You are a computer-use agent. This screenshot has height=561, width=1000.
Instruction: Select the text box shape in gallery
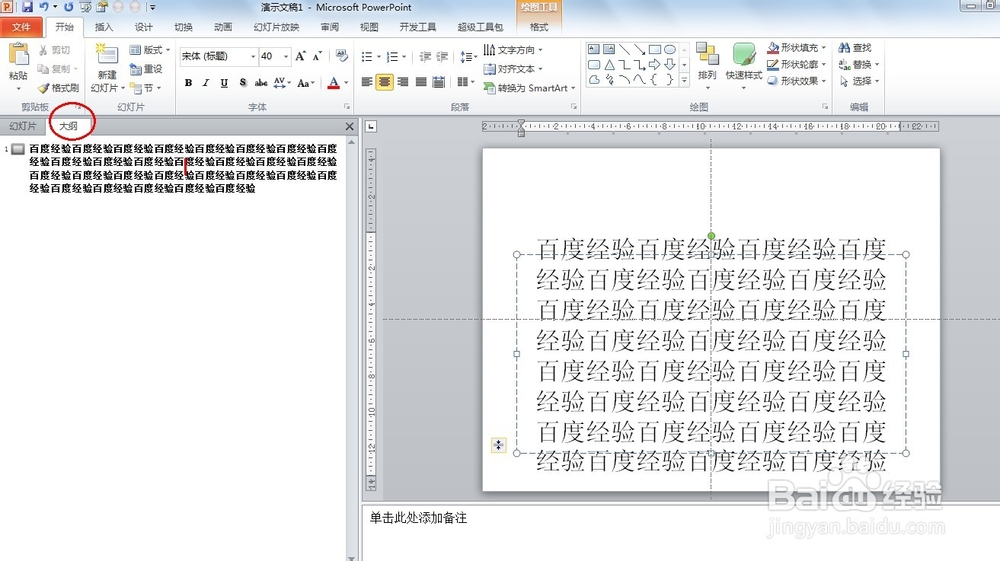pos(594,49)
